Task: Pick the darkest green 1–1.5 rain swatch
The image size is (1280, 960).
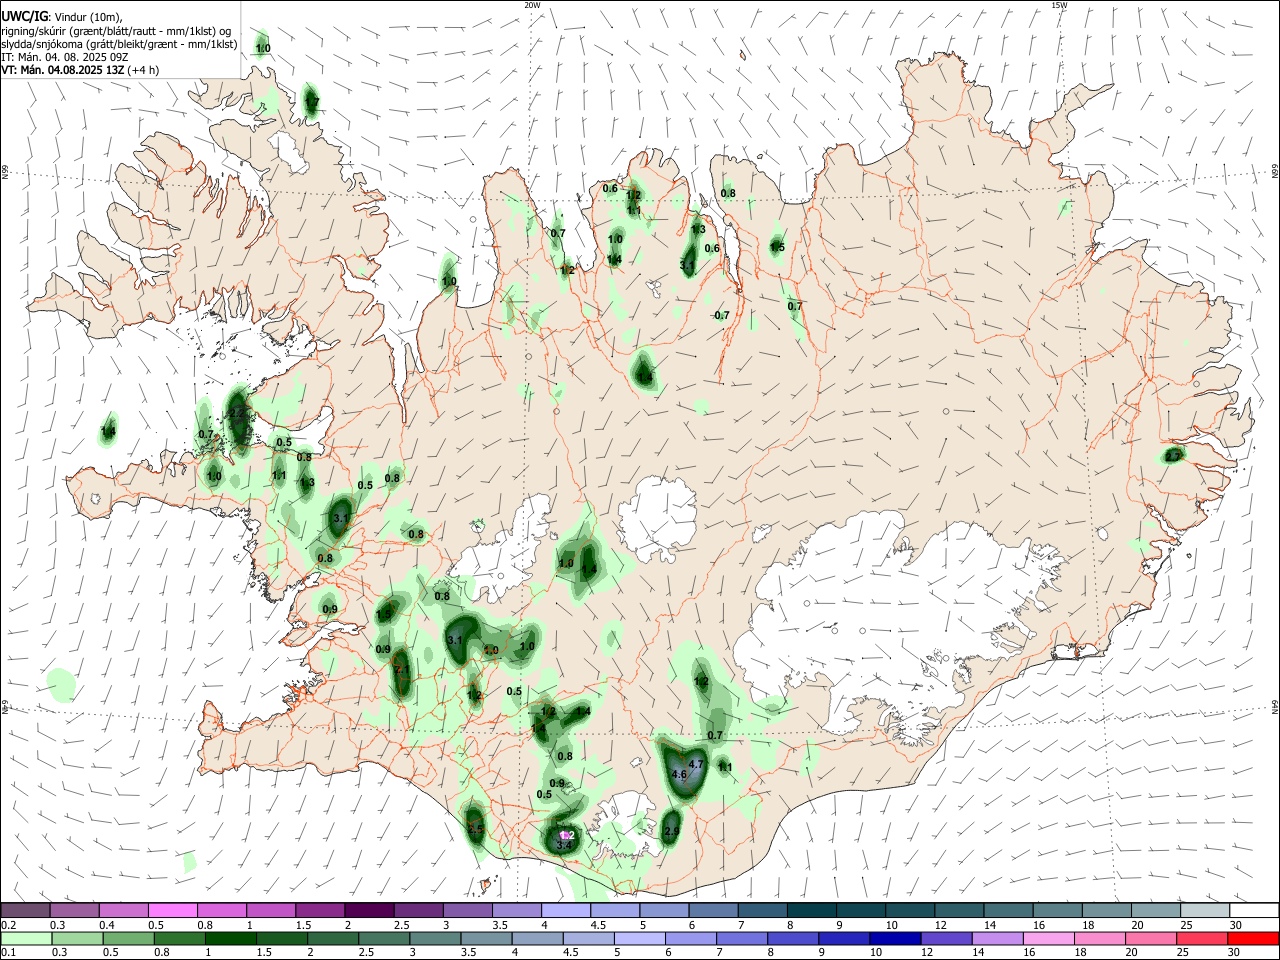Action: coord(230,939)
